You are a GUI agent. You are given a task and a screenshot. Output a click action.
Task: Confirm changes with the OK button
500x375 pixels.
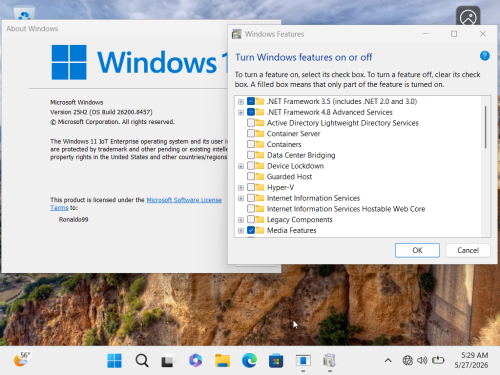click(417, 250)
